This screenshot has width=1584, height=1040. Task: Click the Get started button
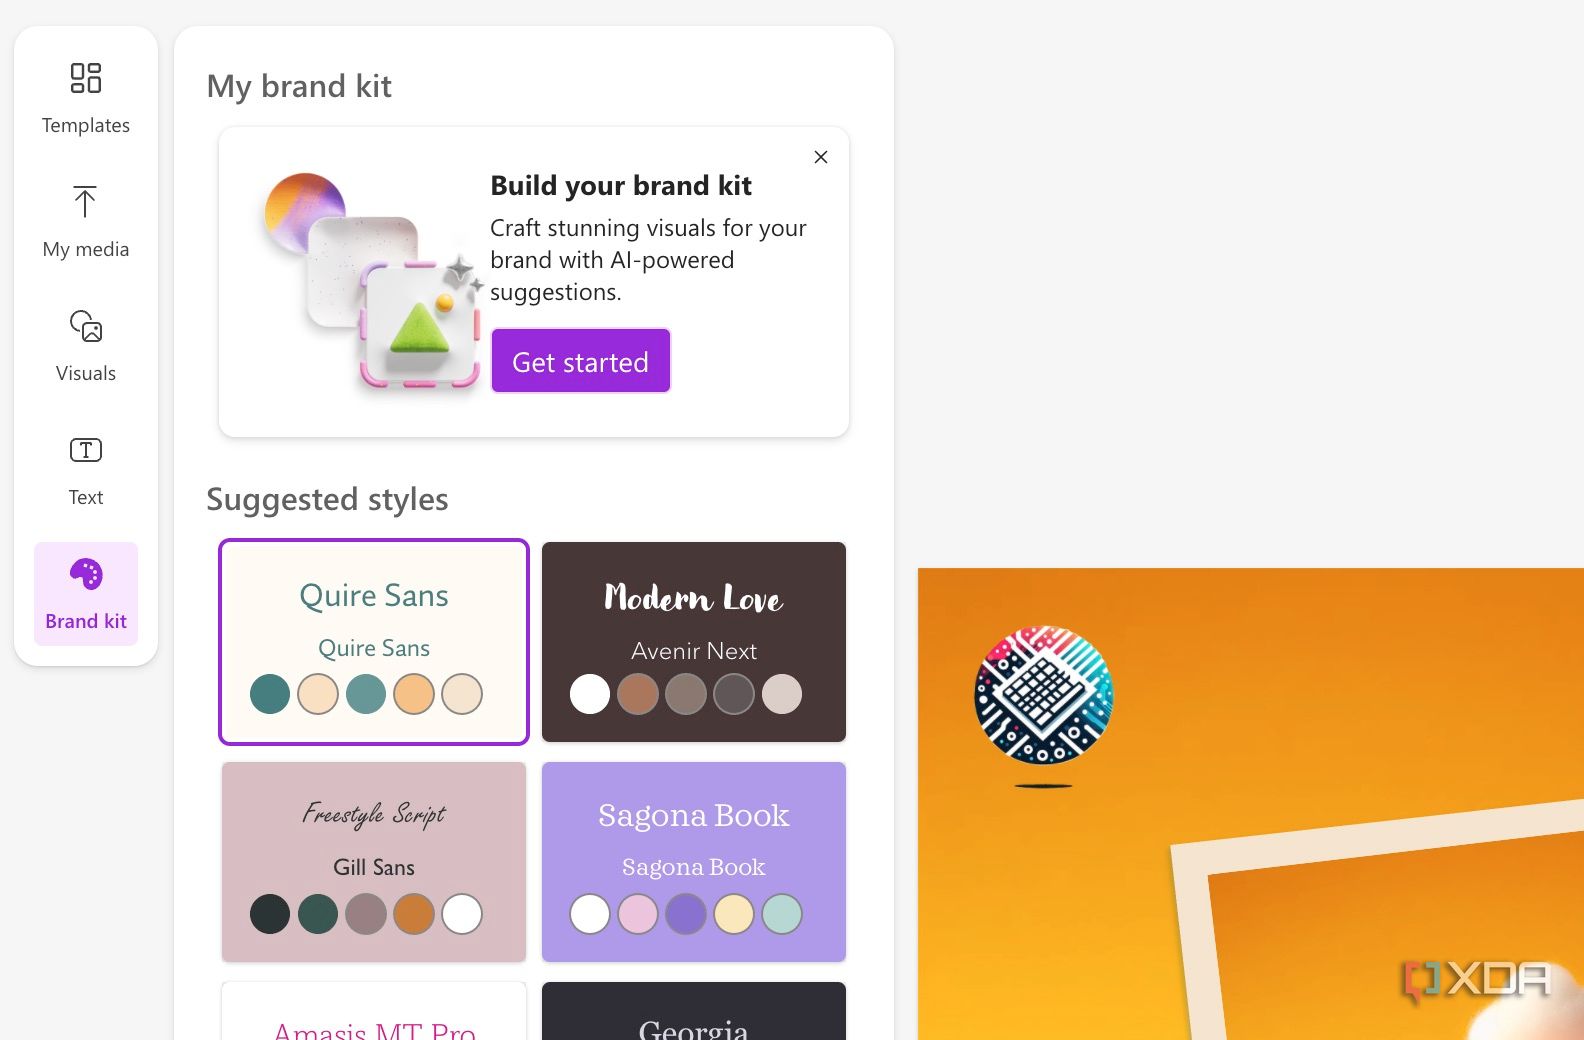(581, 361)
